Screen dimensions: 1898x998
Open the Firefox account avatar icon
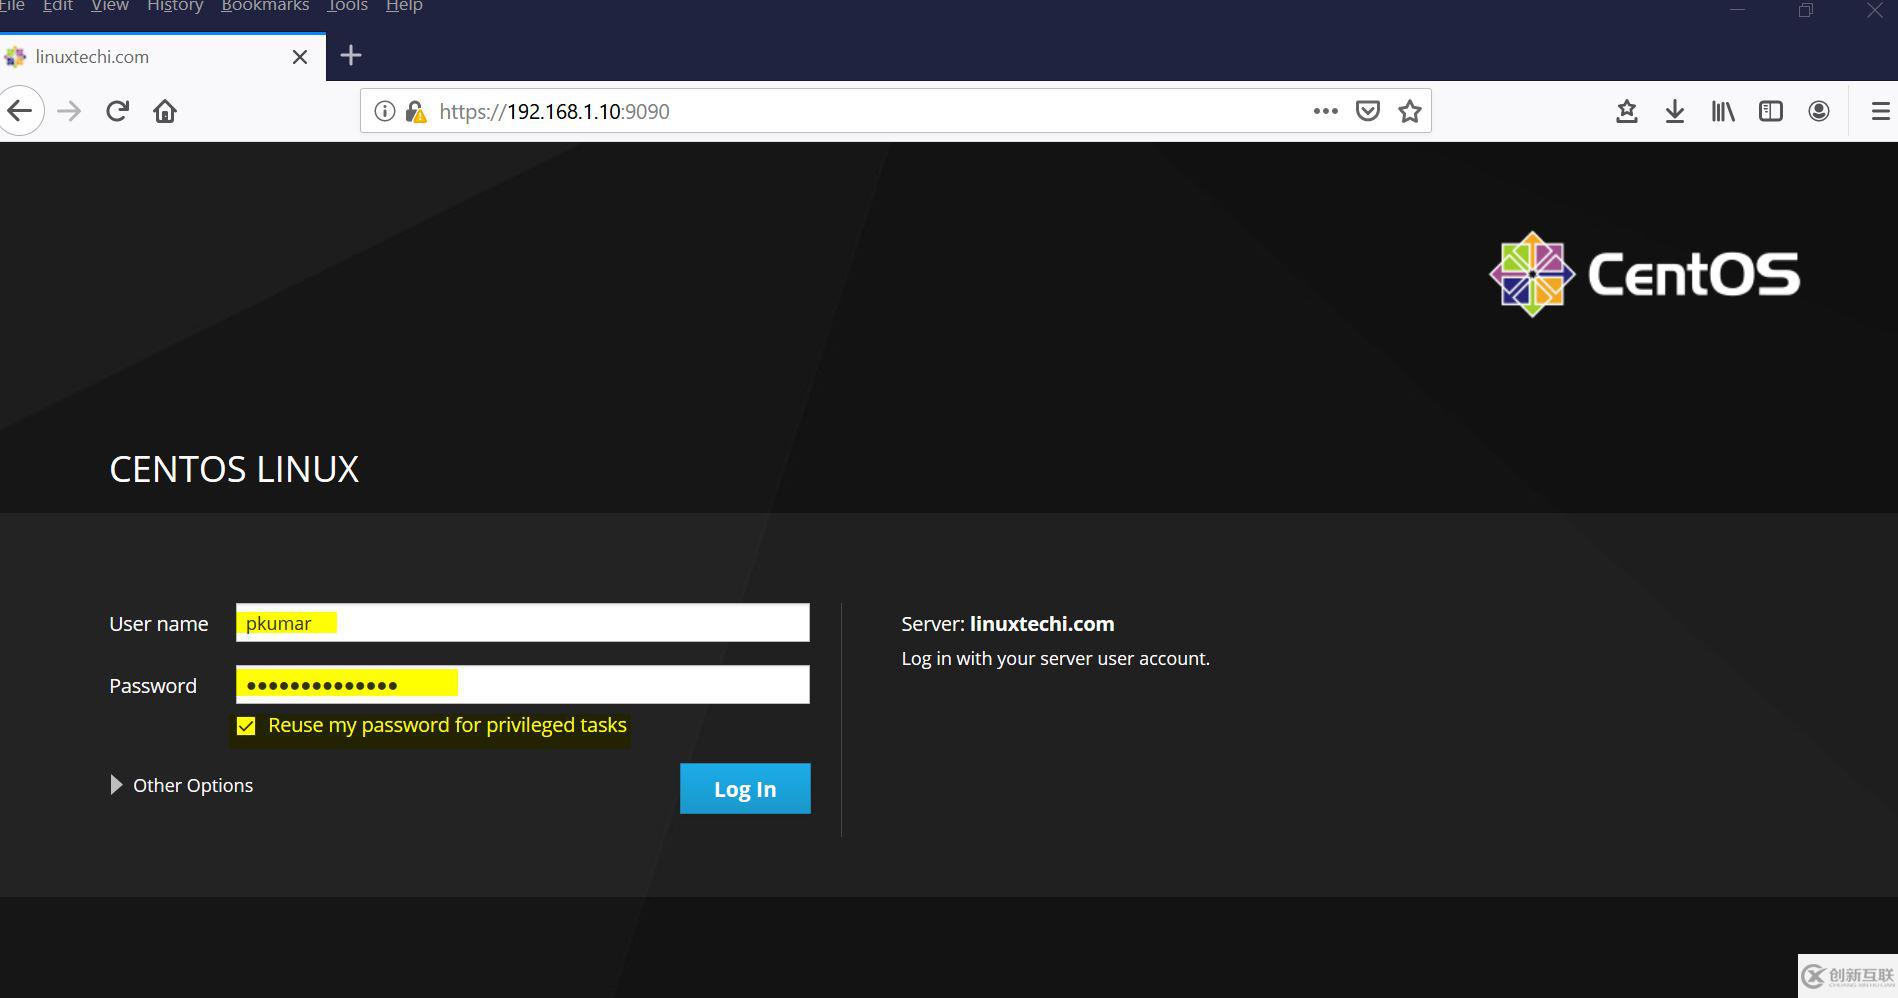1819,111
